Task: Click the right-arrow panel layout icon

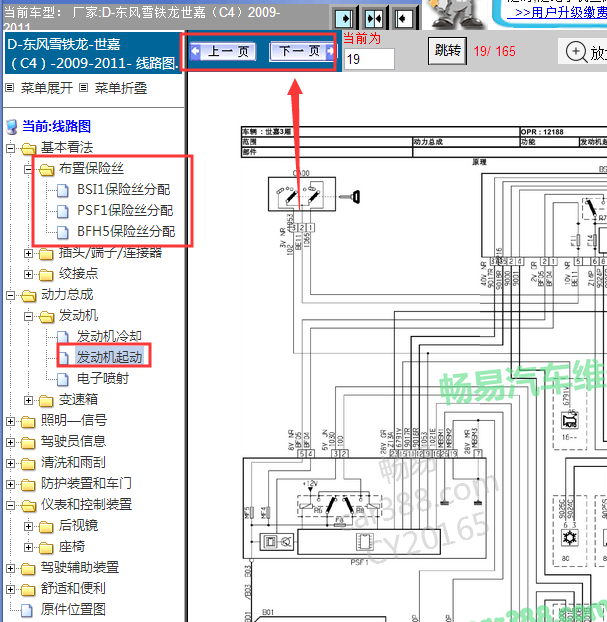Action: coord(344,18)
